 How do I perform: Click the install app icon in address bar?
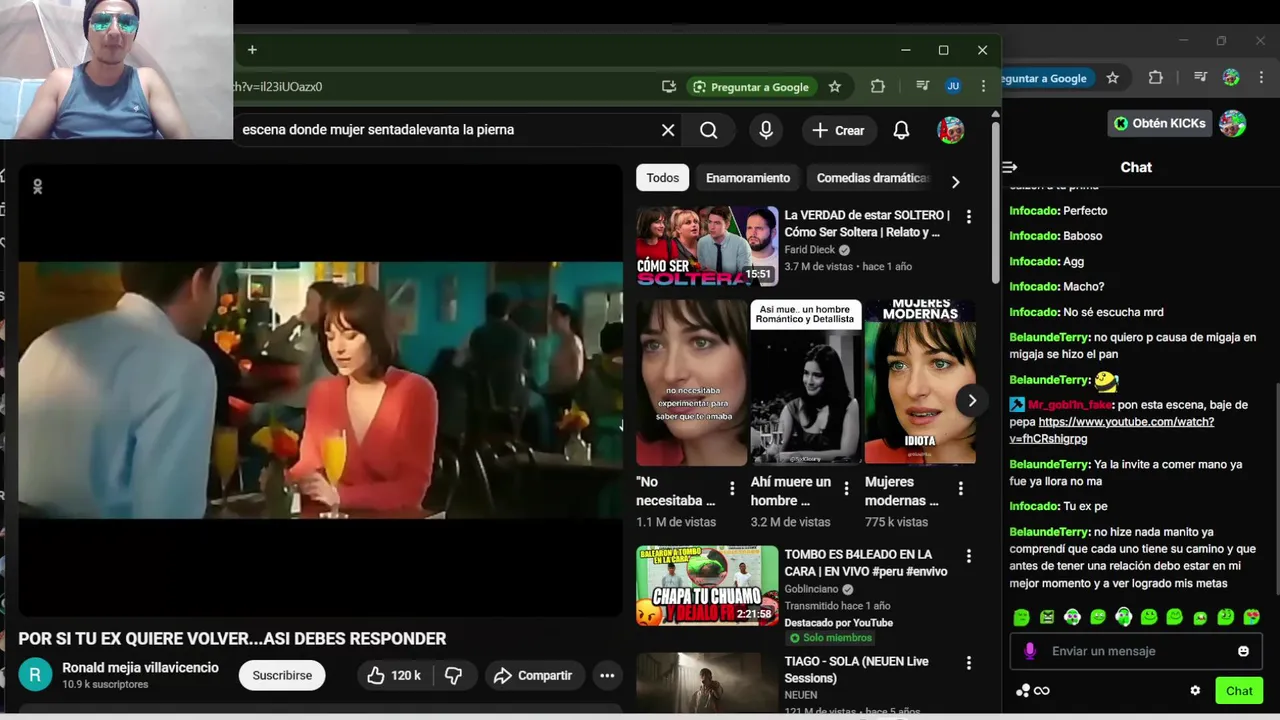point(669,87)
